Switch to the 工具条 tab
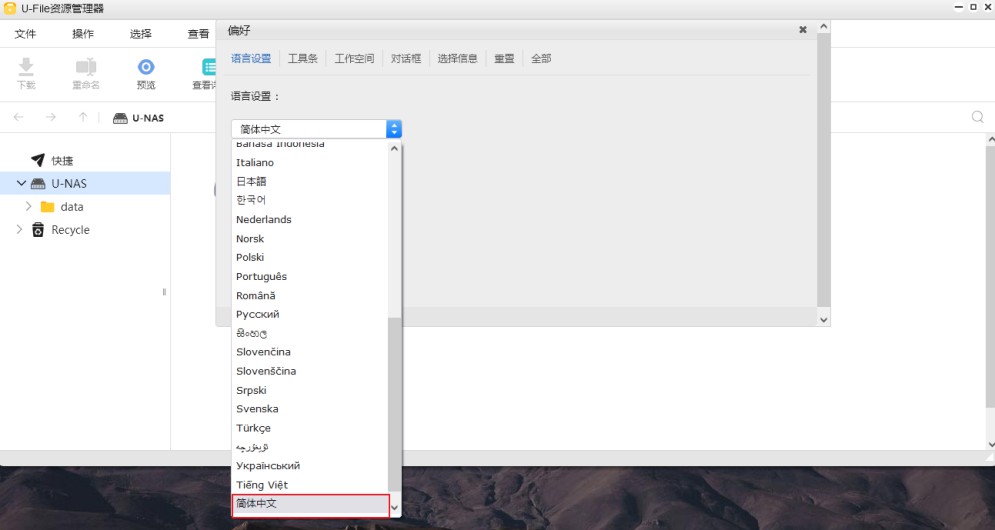This screenshot has width=995, height=530. [302, 59]
